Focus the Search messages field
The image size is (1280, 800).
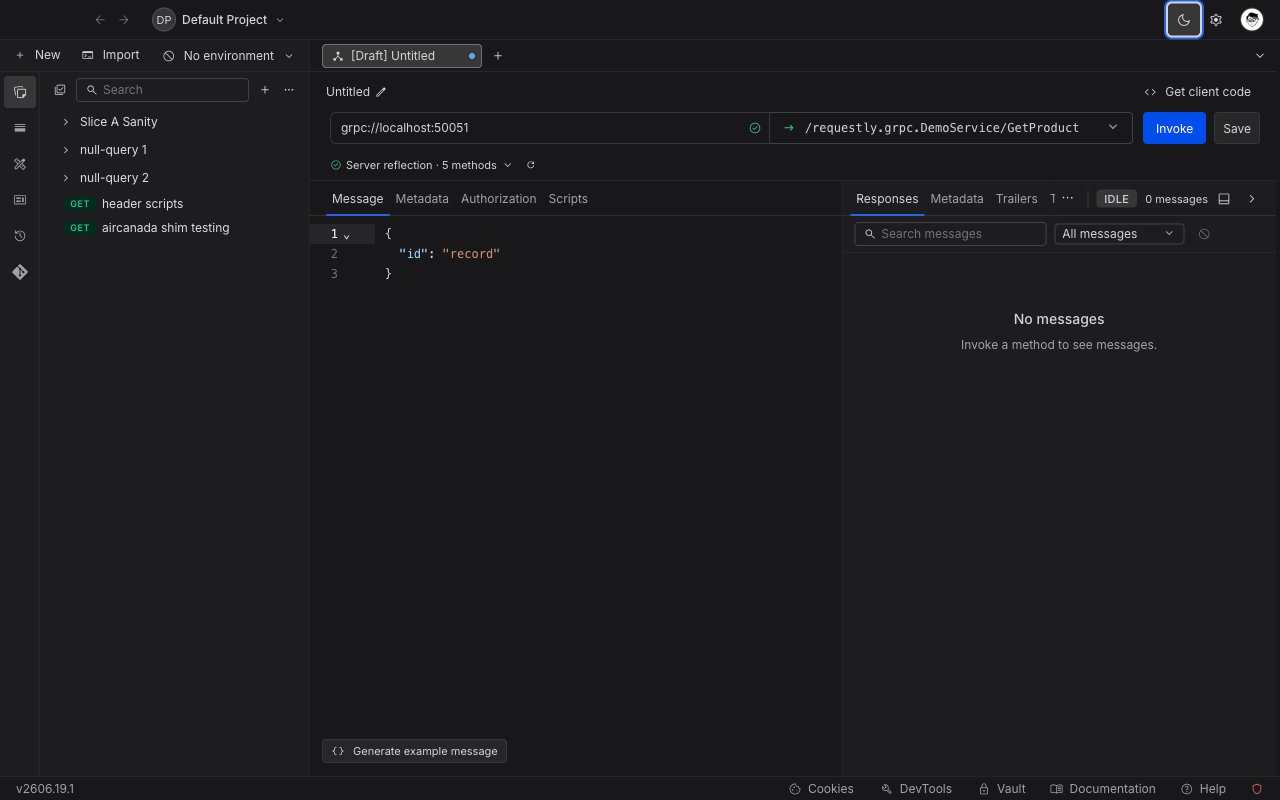point(950,234)
